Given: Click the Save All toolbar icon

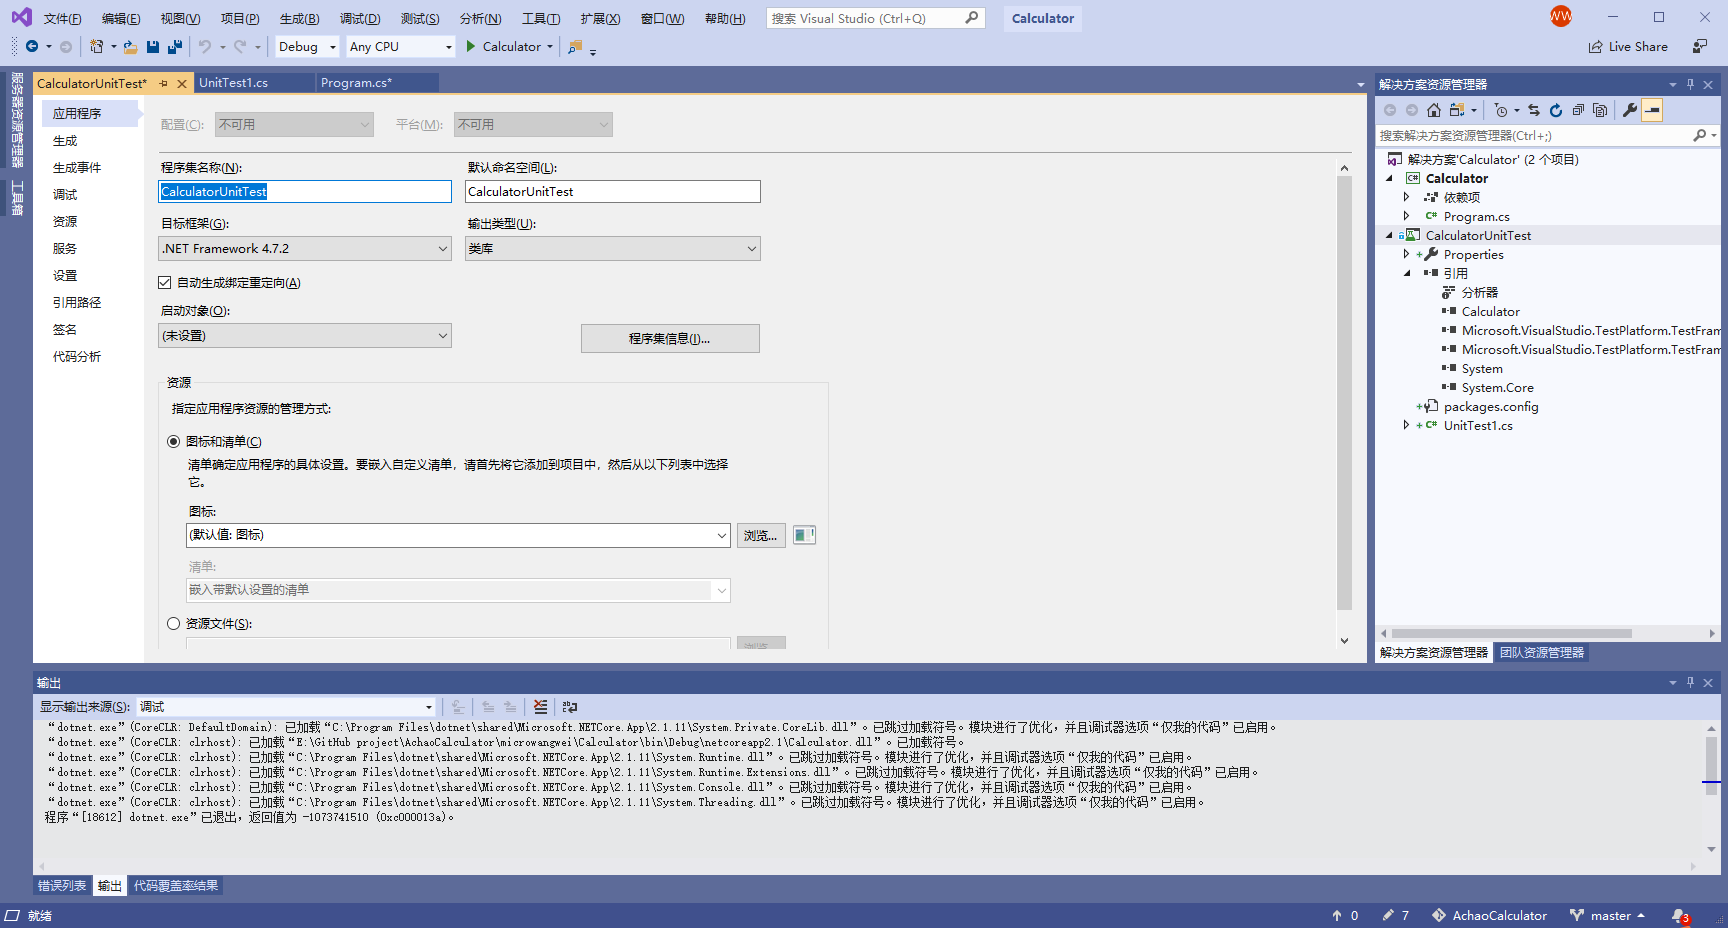Looking at the screenshot, I should click(x=175, y=46).
